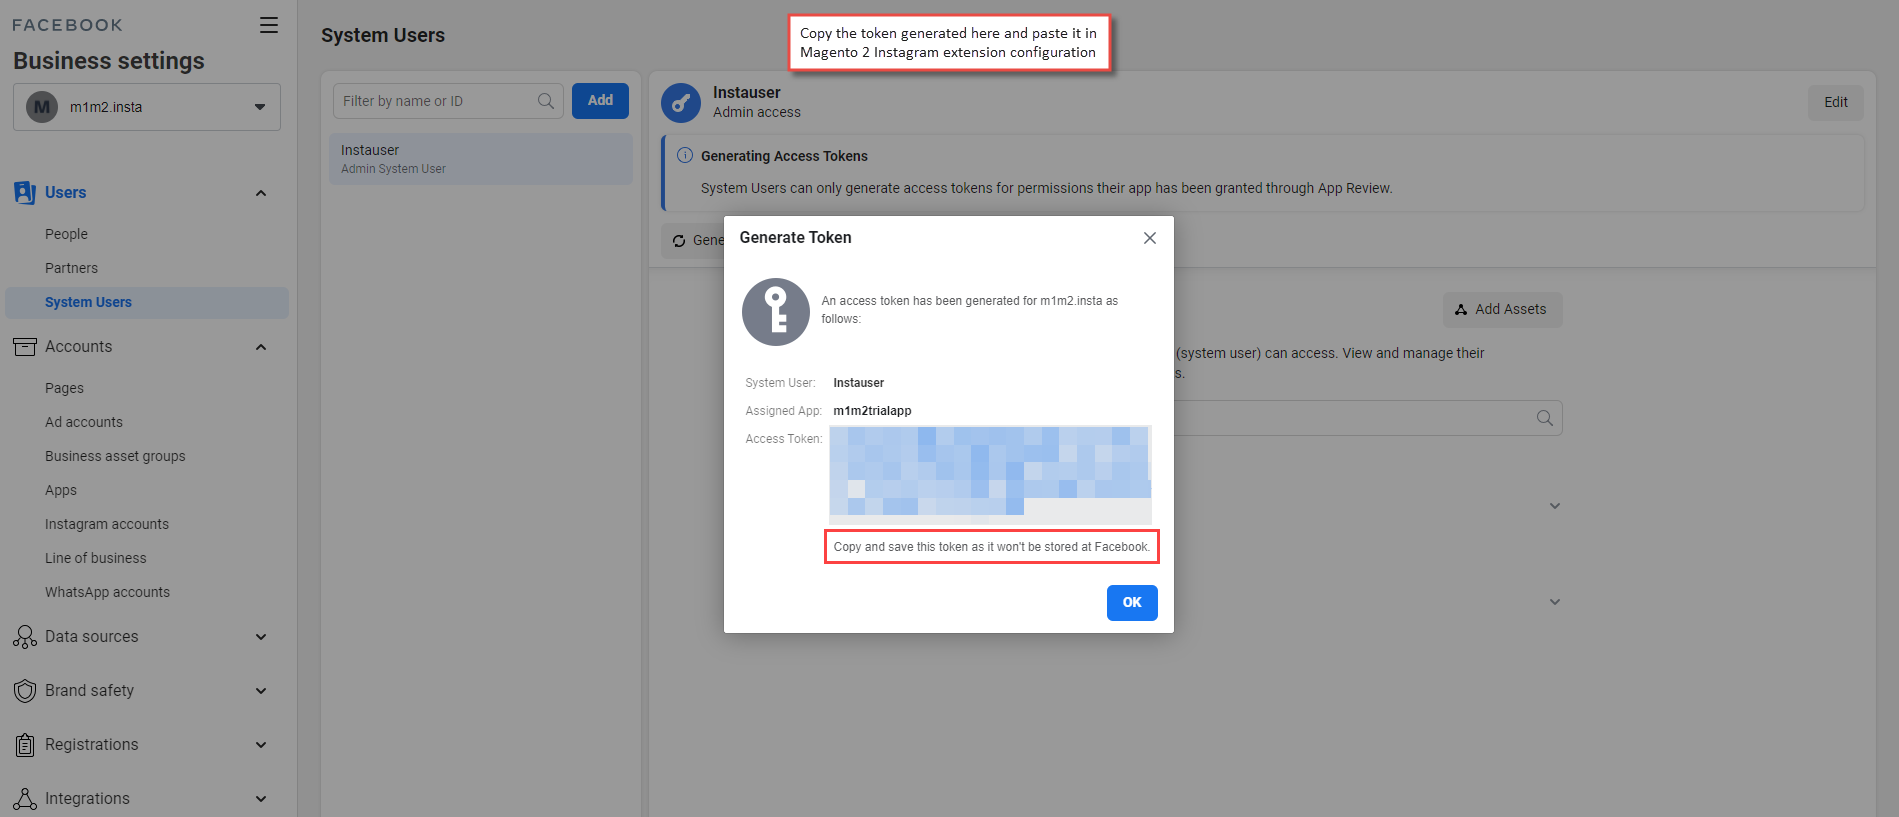Expand the Brand safety section chevron

pos(261,691)
